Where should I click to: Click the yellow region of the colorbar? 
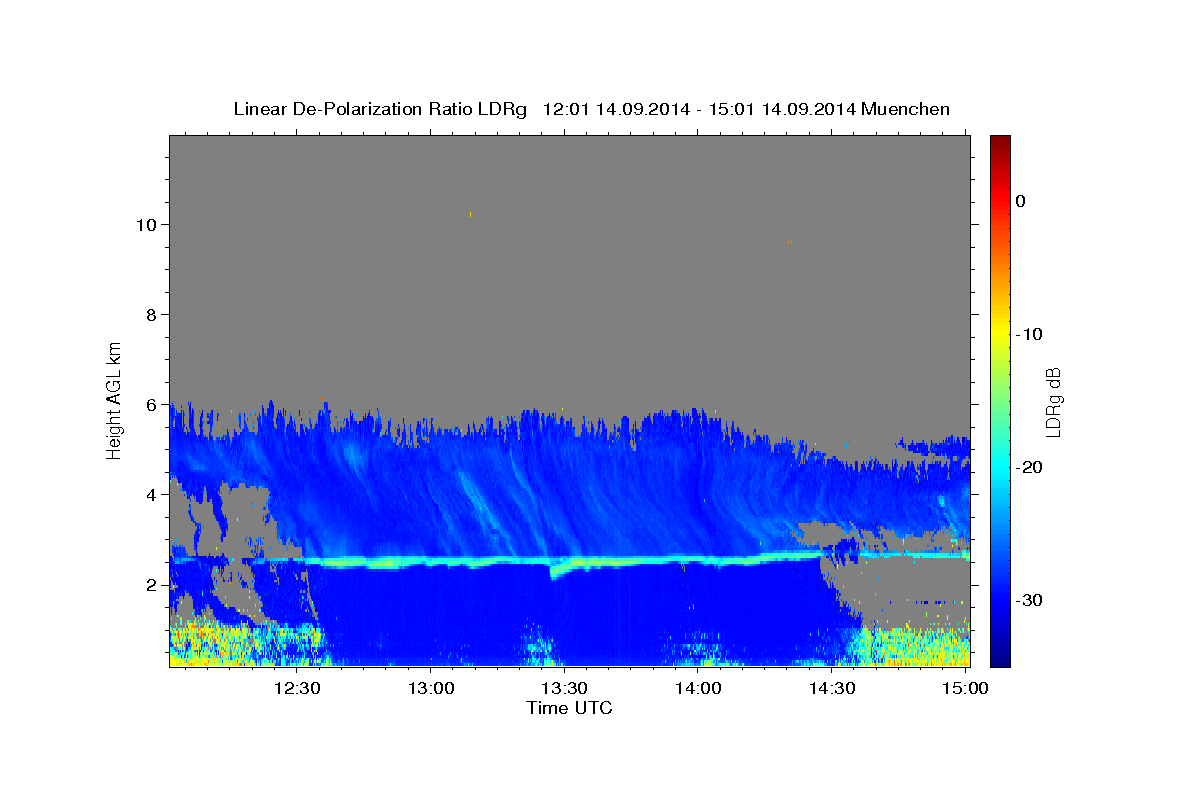[x=999, y=334]
